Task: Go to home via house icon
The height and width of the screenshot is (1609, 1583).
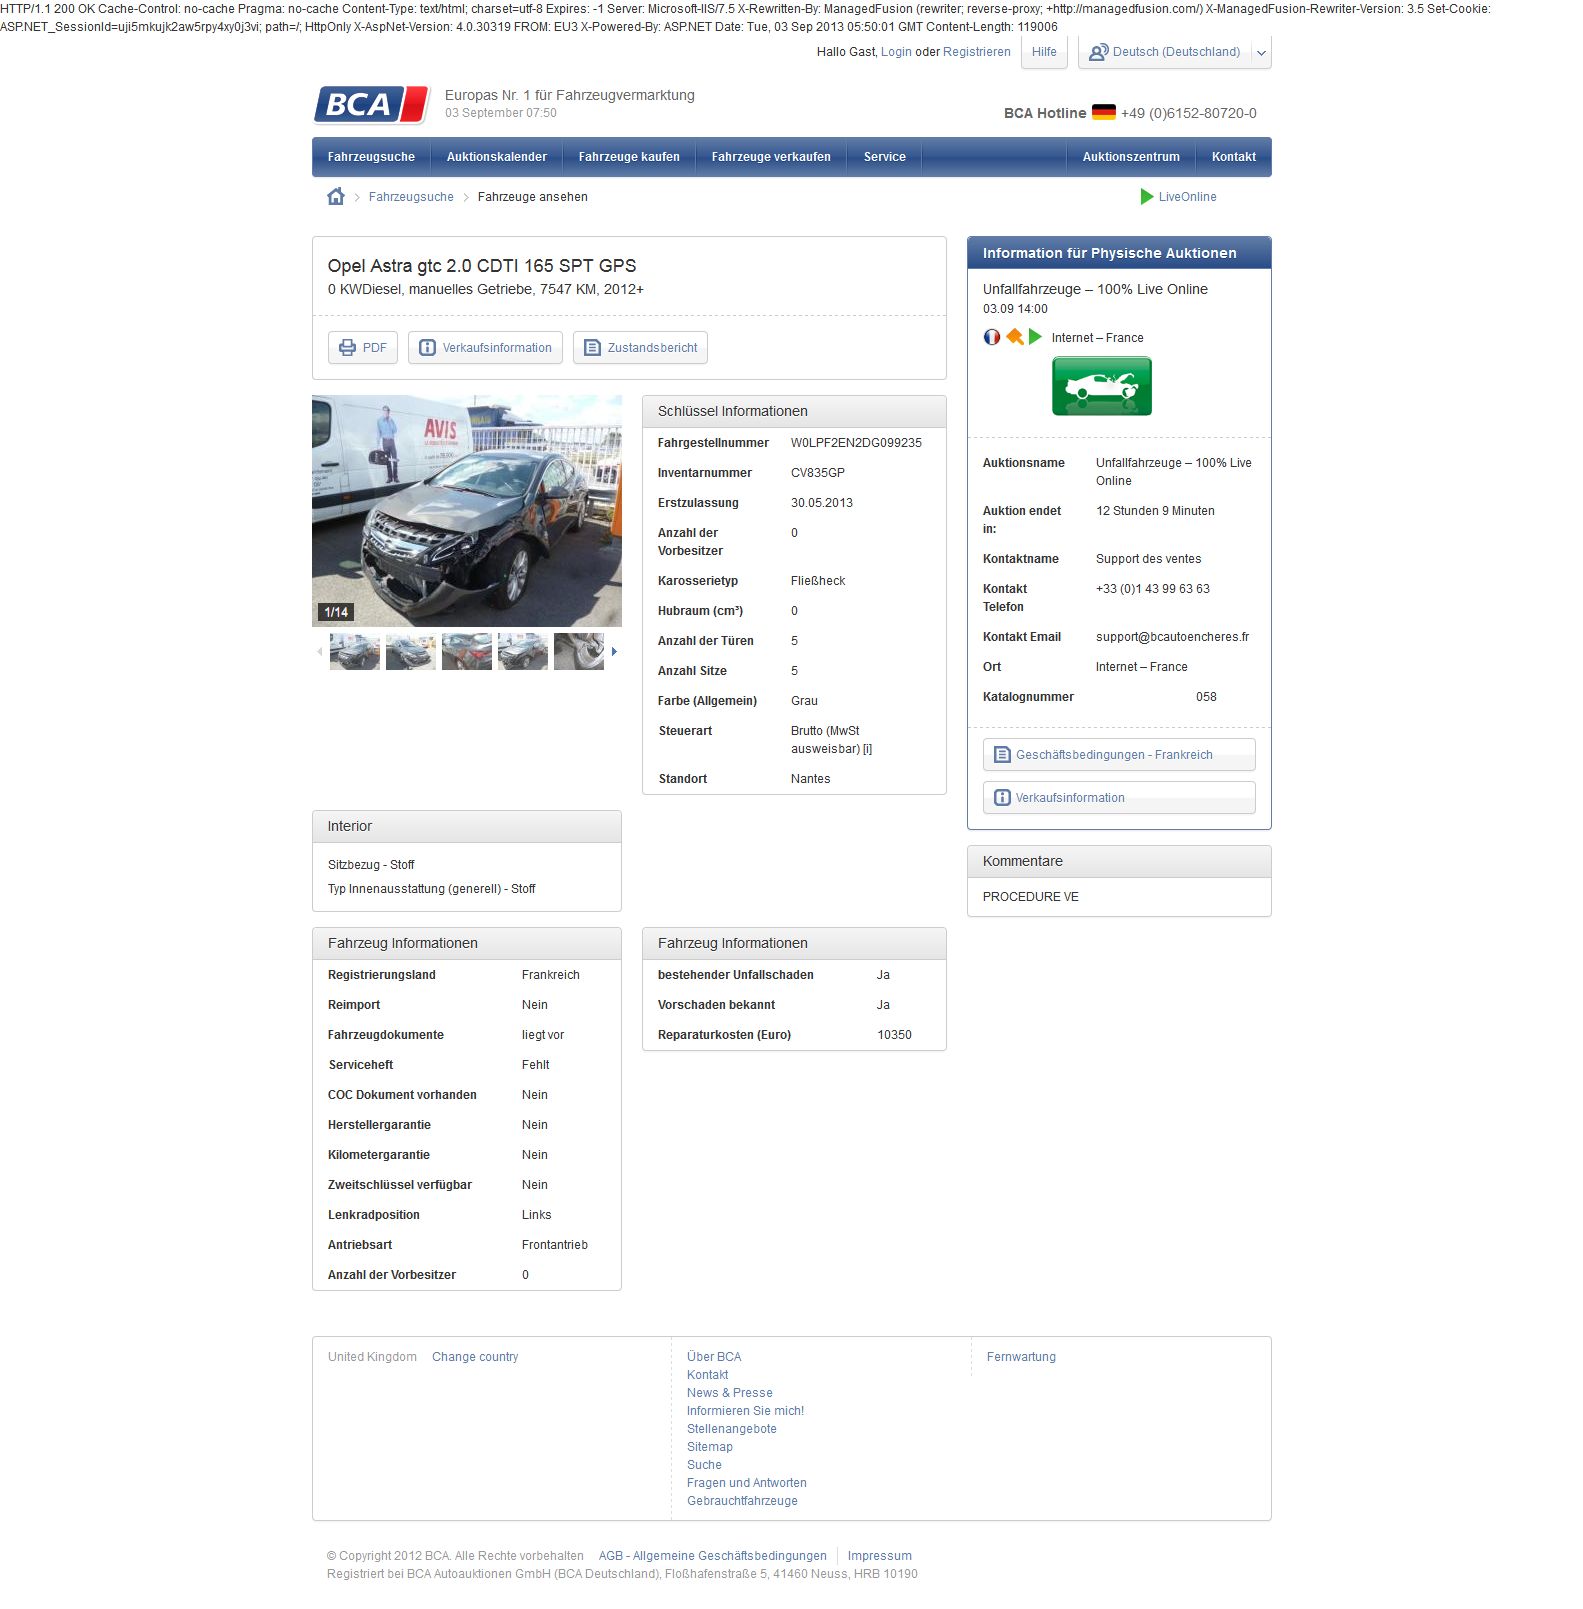Action: (336, 196)
